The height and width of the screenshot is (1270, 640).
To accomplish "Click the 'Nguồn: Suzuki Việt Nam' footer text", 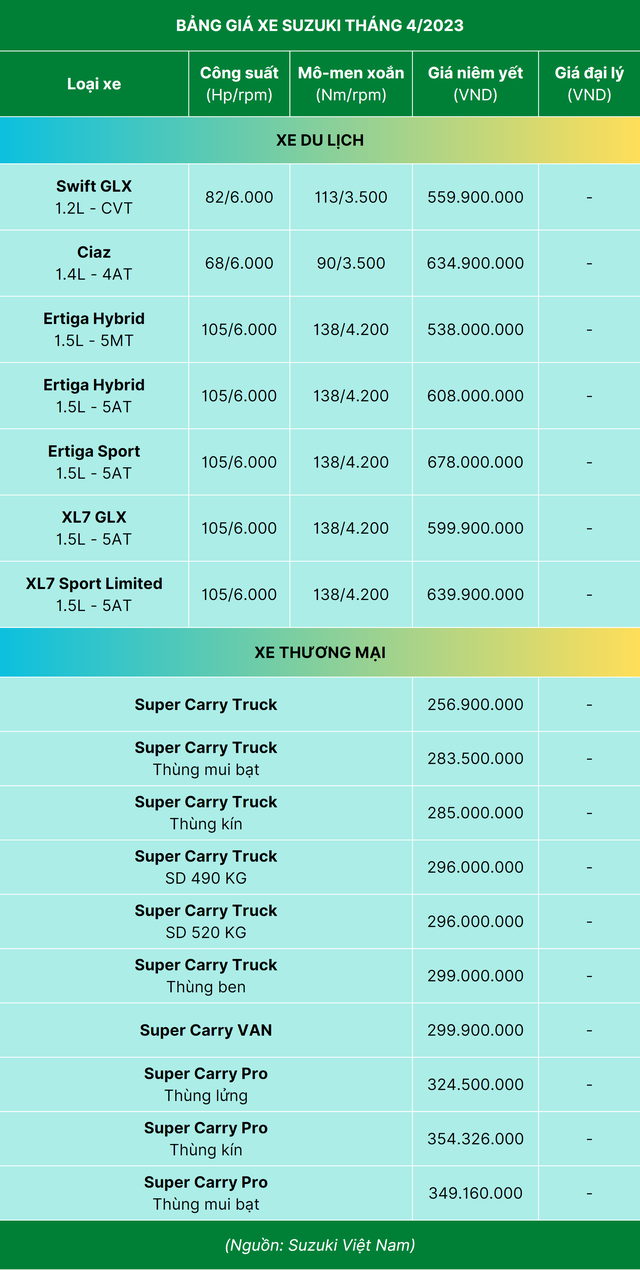I will pos(320,1245).
